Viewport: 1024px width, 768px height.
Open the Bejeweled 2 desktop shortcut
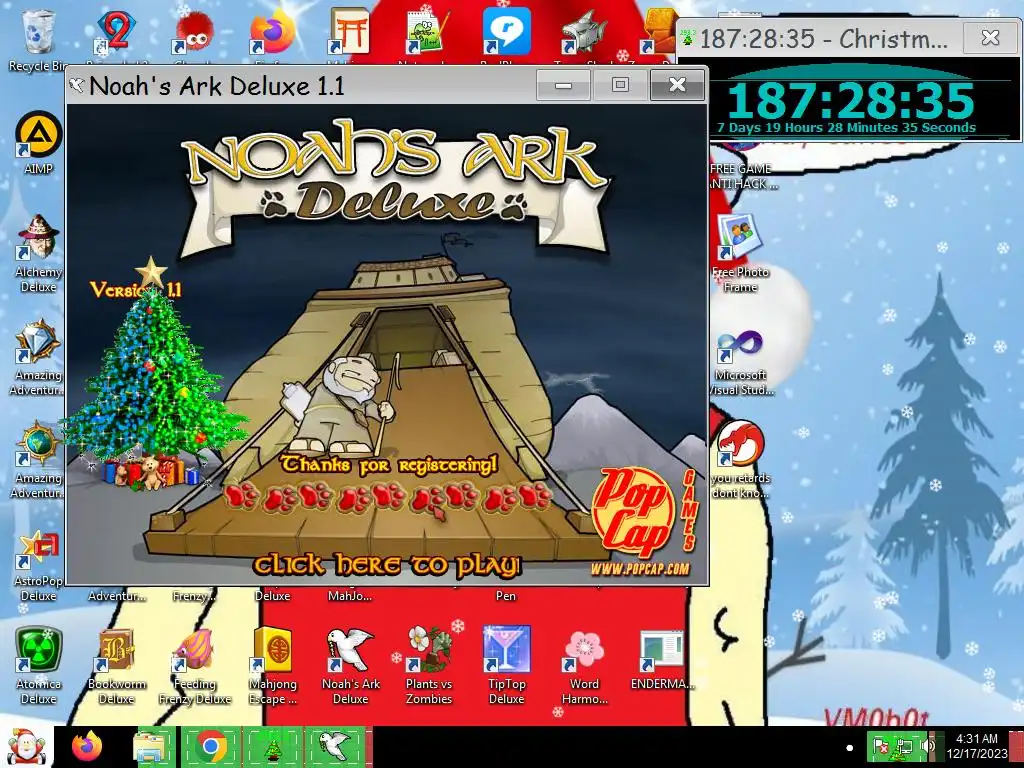pos(116,36)
